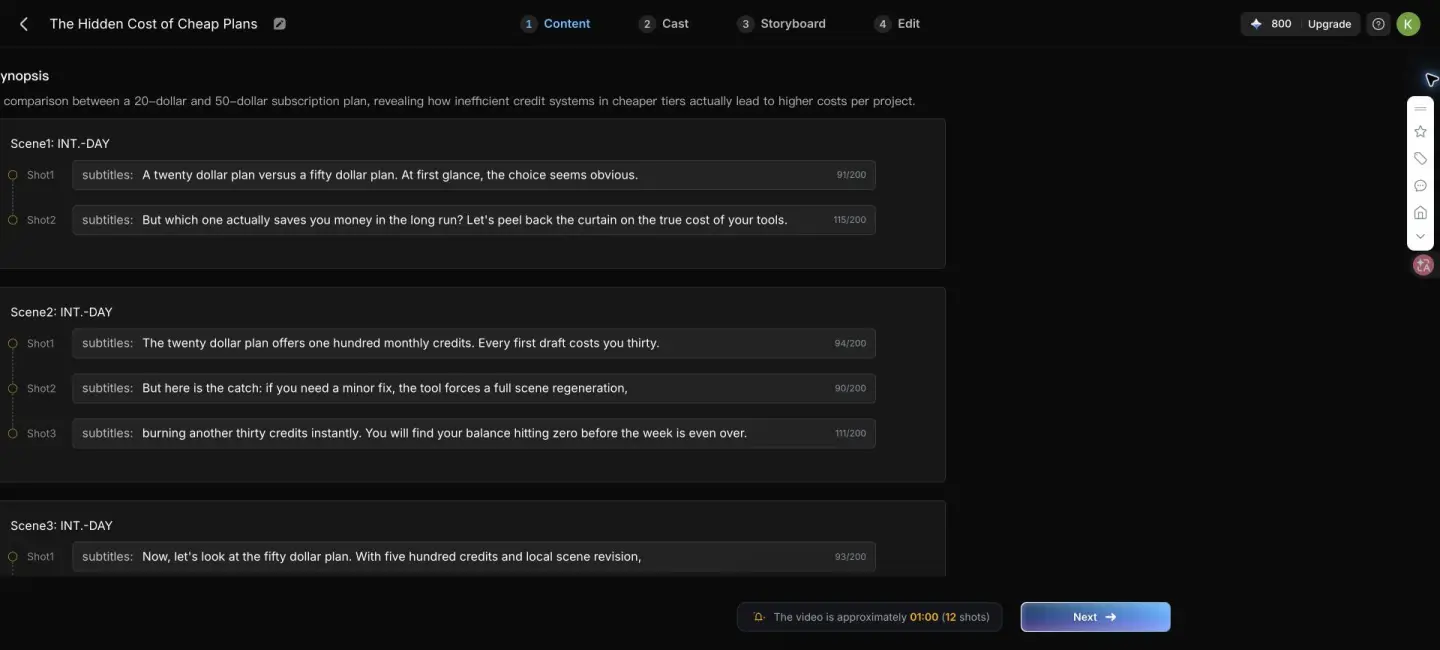Click the 90/200 character counter
Viewport: 1440px width, 650px height.
pos(850,388)
